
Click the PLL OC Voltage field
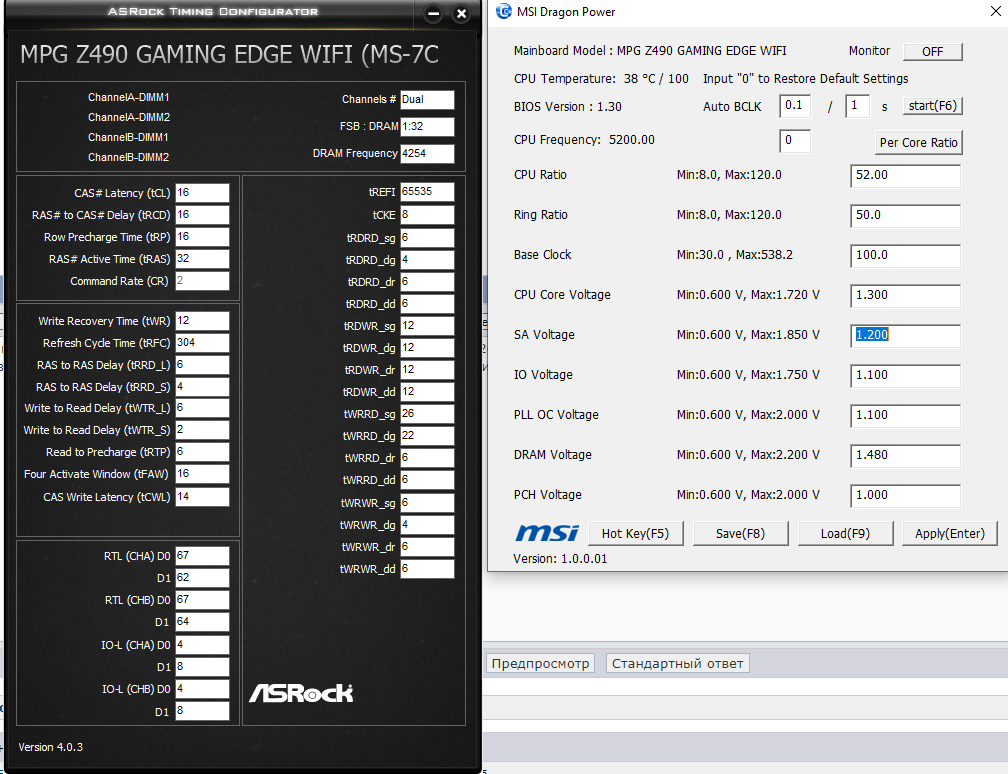(905, 415)
